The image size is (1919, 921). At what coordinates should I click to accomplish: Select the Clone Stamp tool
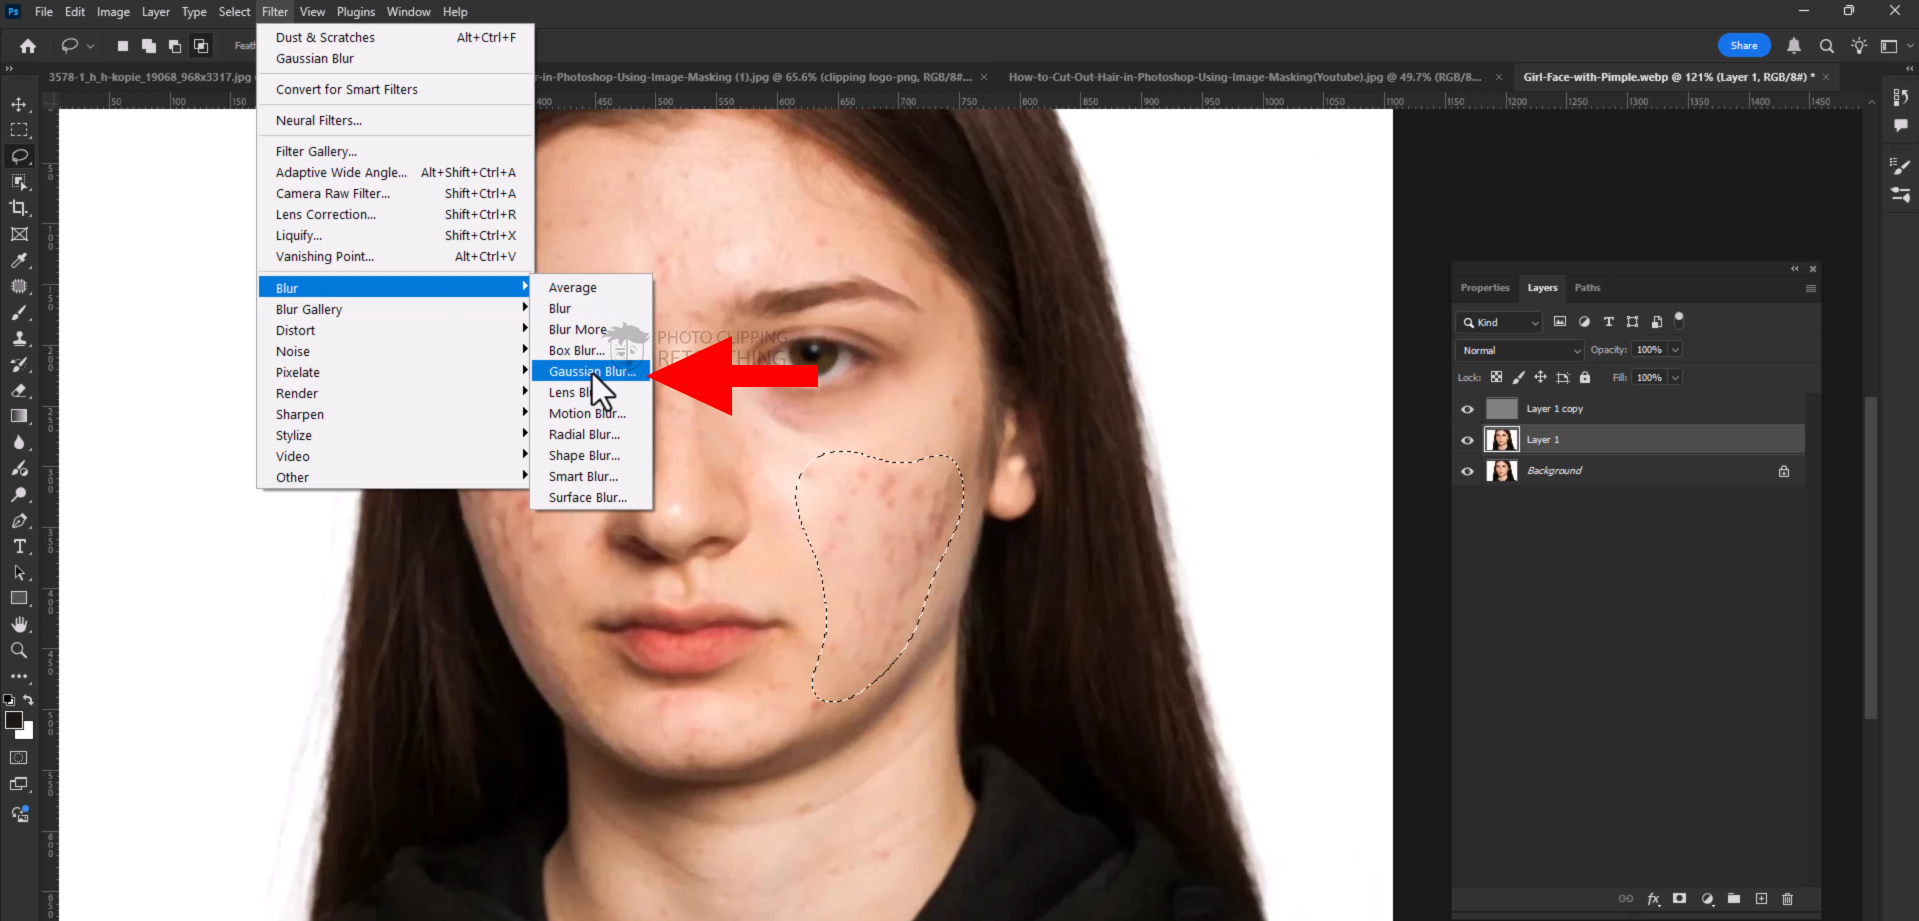point(19,338)
